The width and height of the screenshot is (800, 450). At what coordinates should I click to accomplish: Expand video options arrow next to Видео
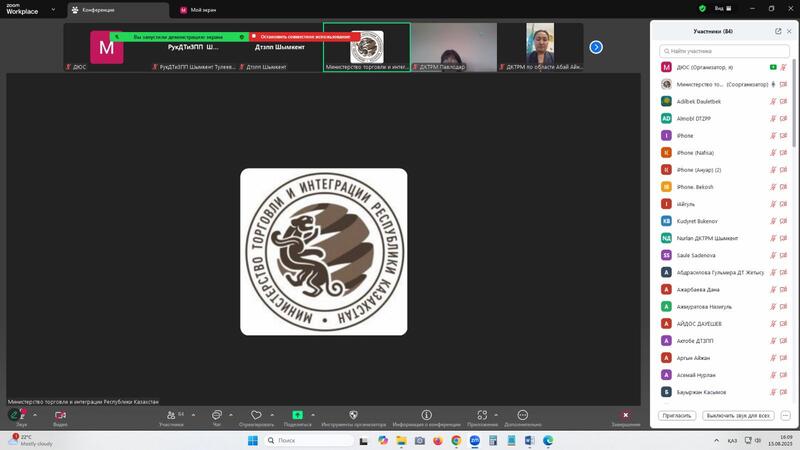(79, 414)
